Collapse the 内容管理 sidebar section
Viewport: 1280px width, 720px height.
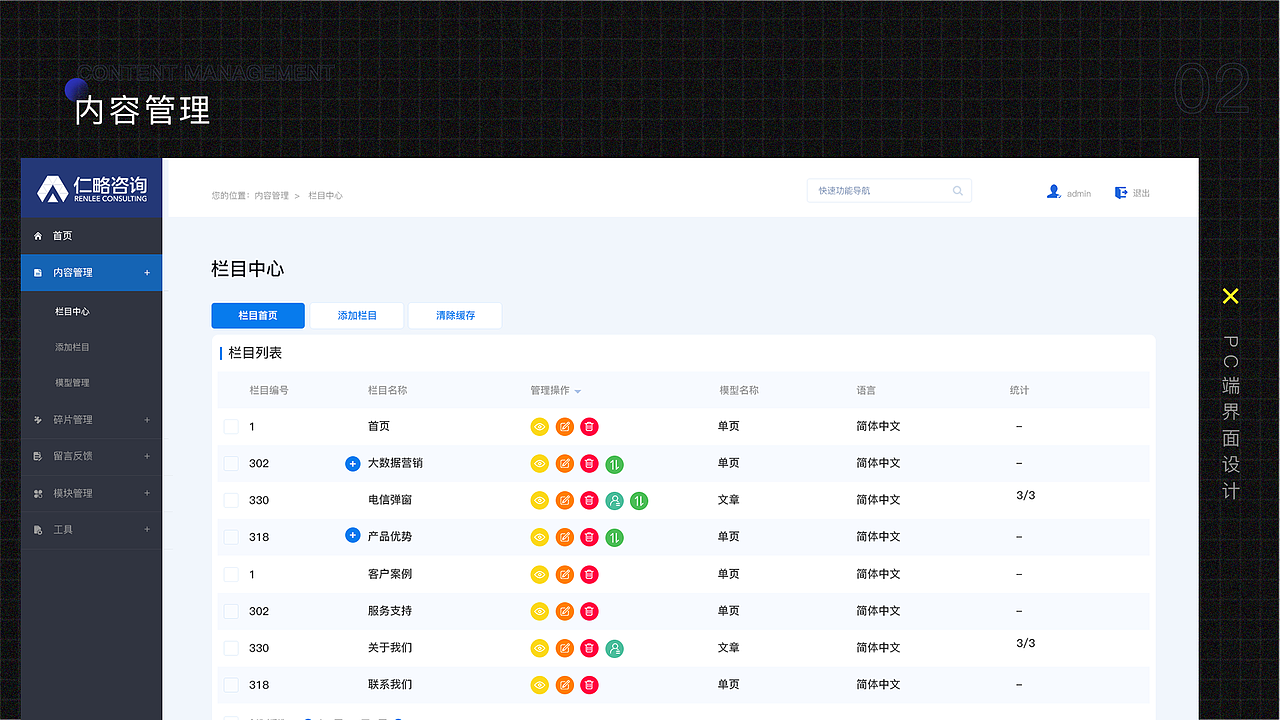(x=147, y=273)
